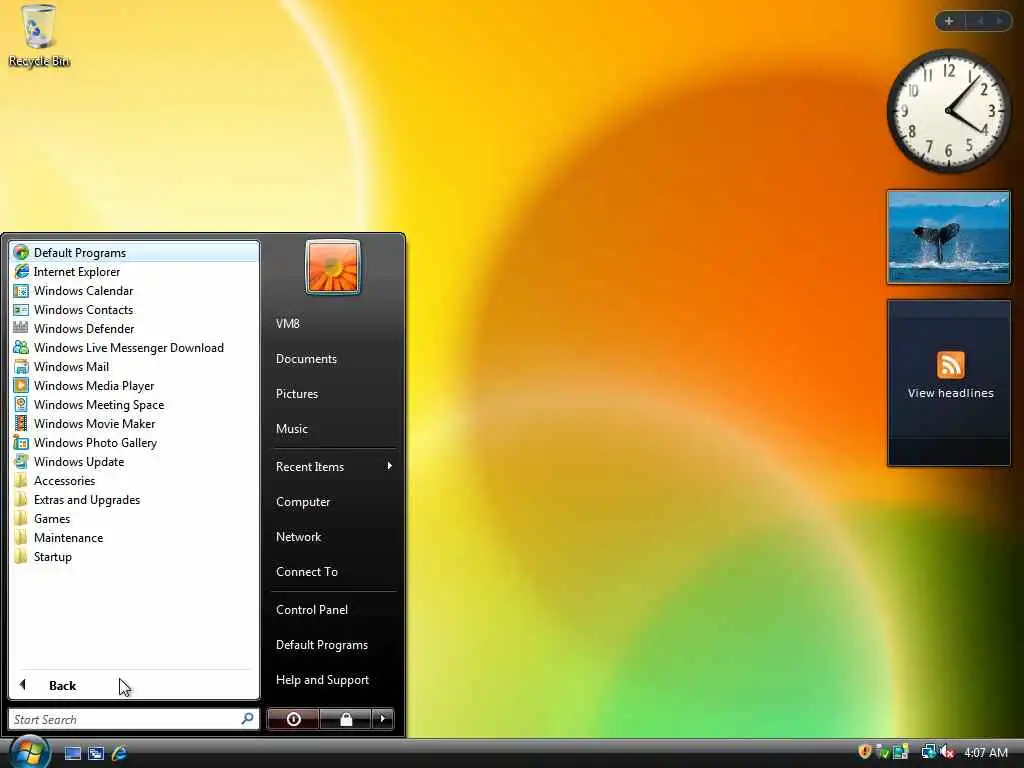Expand the Accessories folder

[x=134, y=481]
